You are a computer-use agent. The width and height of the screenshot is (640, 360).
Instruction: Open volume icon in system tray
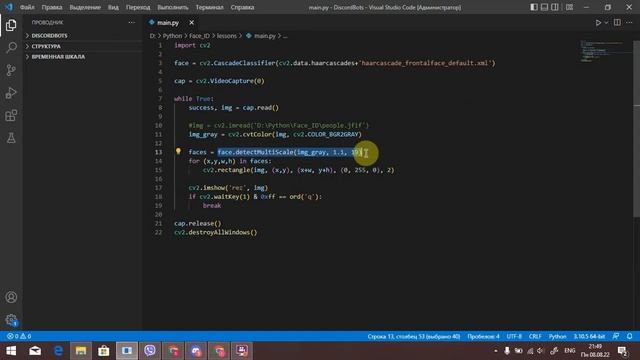click(x=541, y=351)
